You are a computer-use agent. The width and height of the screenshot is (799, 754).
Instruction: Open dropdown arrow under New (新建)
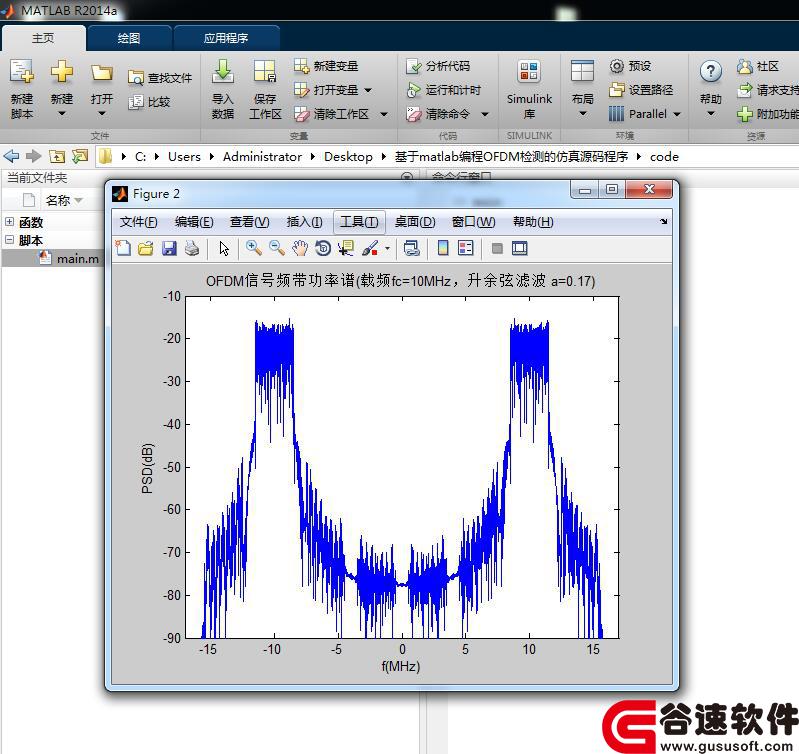[x=62, y=114]
